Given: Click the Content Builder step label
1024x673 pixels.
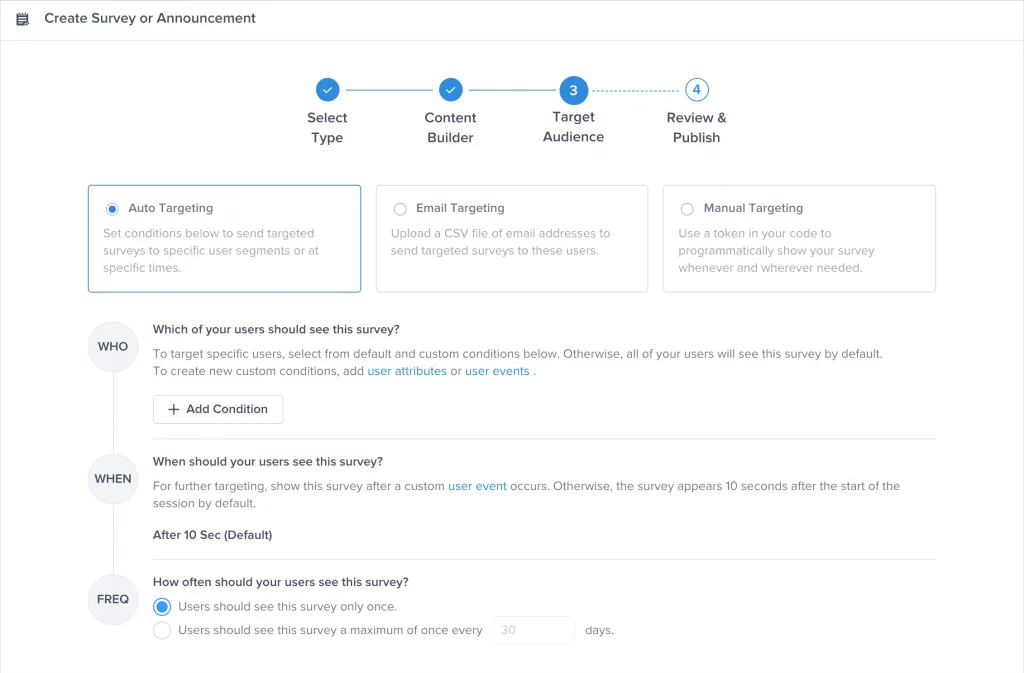Looking at the screenshot, I should coord(451,127).
